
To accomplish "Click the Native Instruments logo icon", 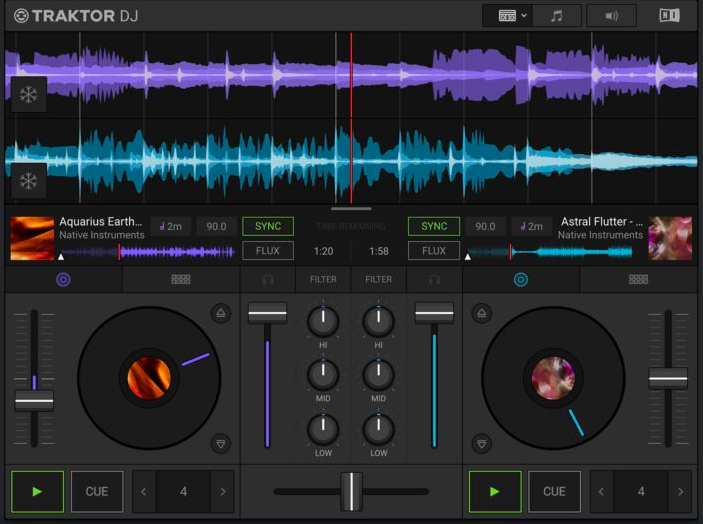I will click(669, 16).
